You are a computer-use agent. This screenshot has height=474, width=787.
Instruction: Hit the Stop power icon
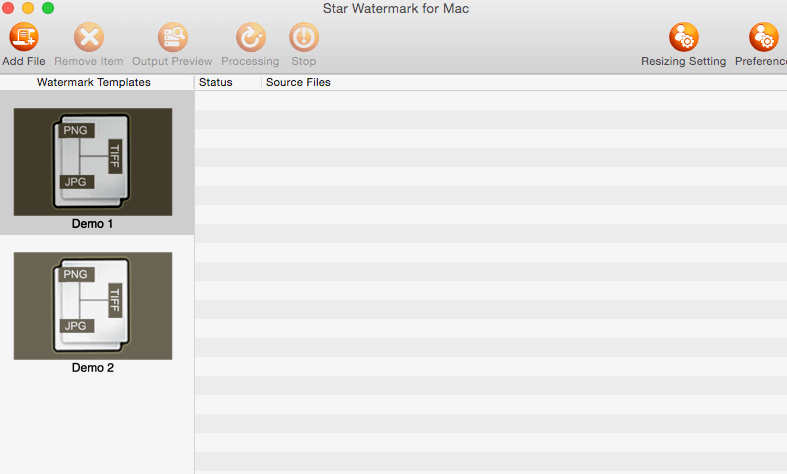(303, 38)
